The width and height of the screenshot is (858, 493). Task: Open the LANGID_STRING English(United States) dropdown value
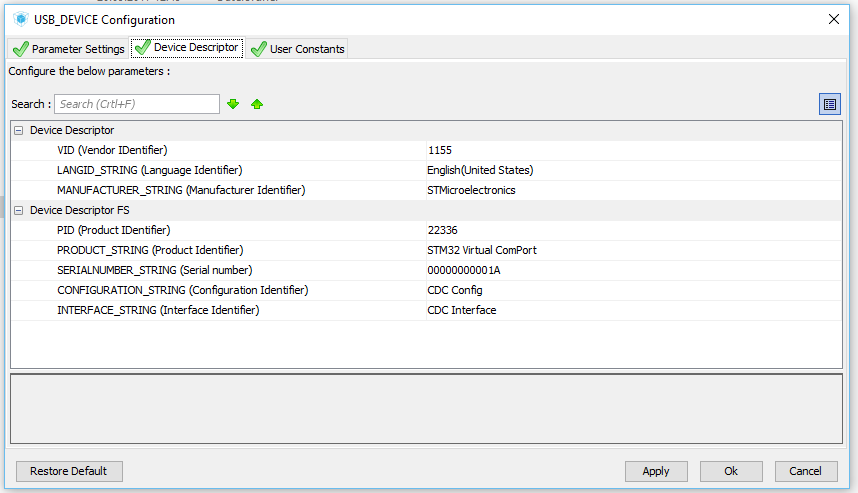coord(634,170)
